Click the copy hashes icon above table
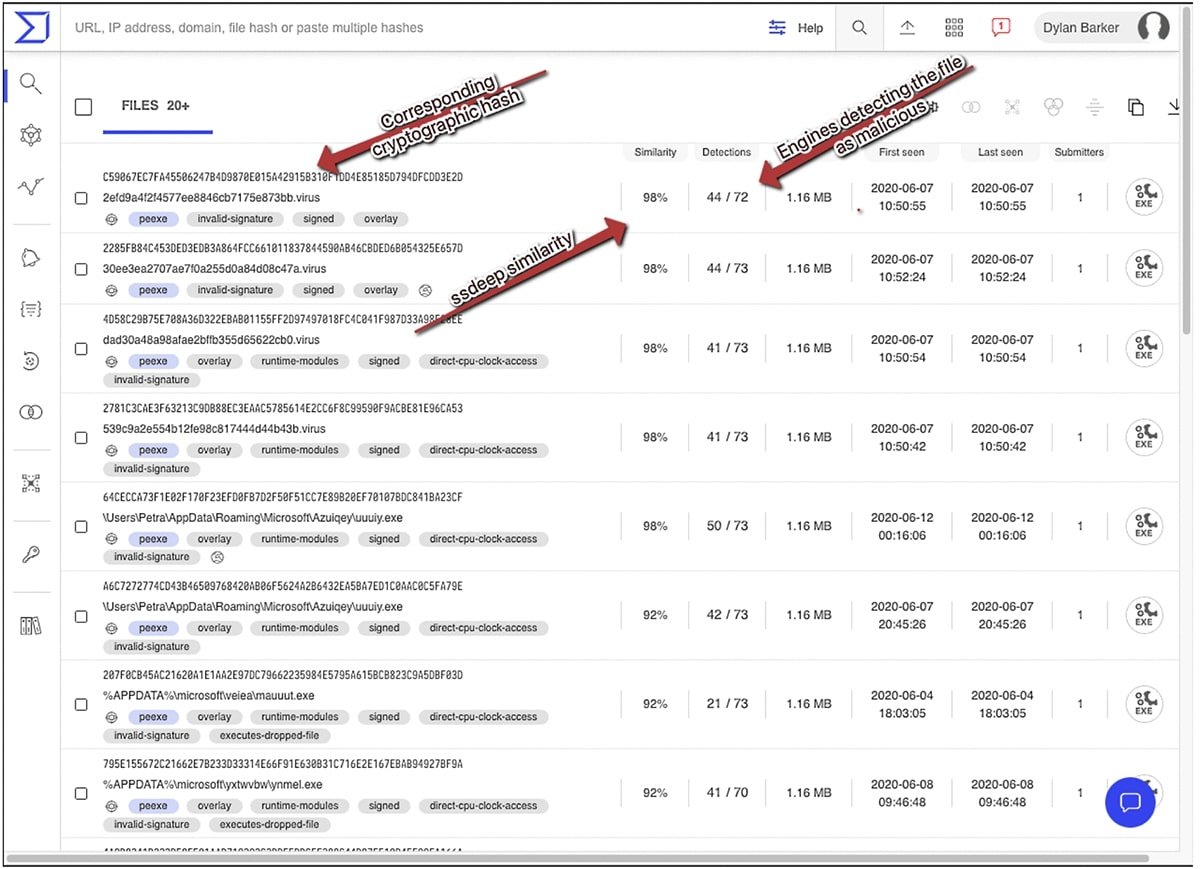 [1135, 107]
